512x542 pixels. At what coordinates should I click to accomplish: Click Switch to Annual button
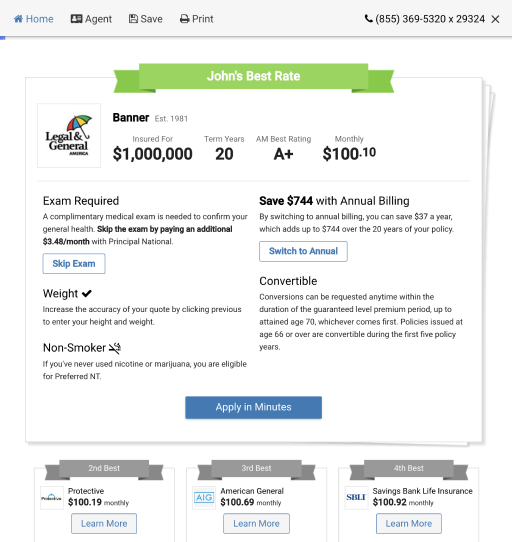[x=303, y=251]
